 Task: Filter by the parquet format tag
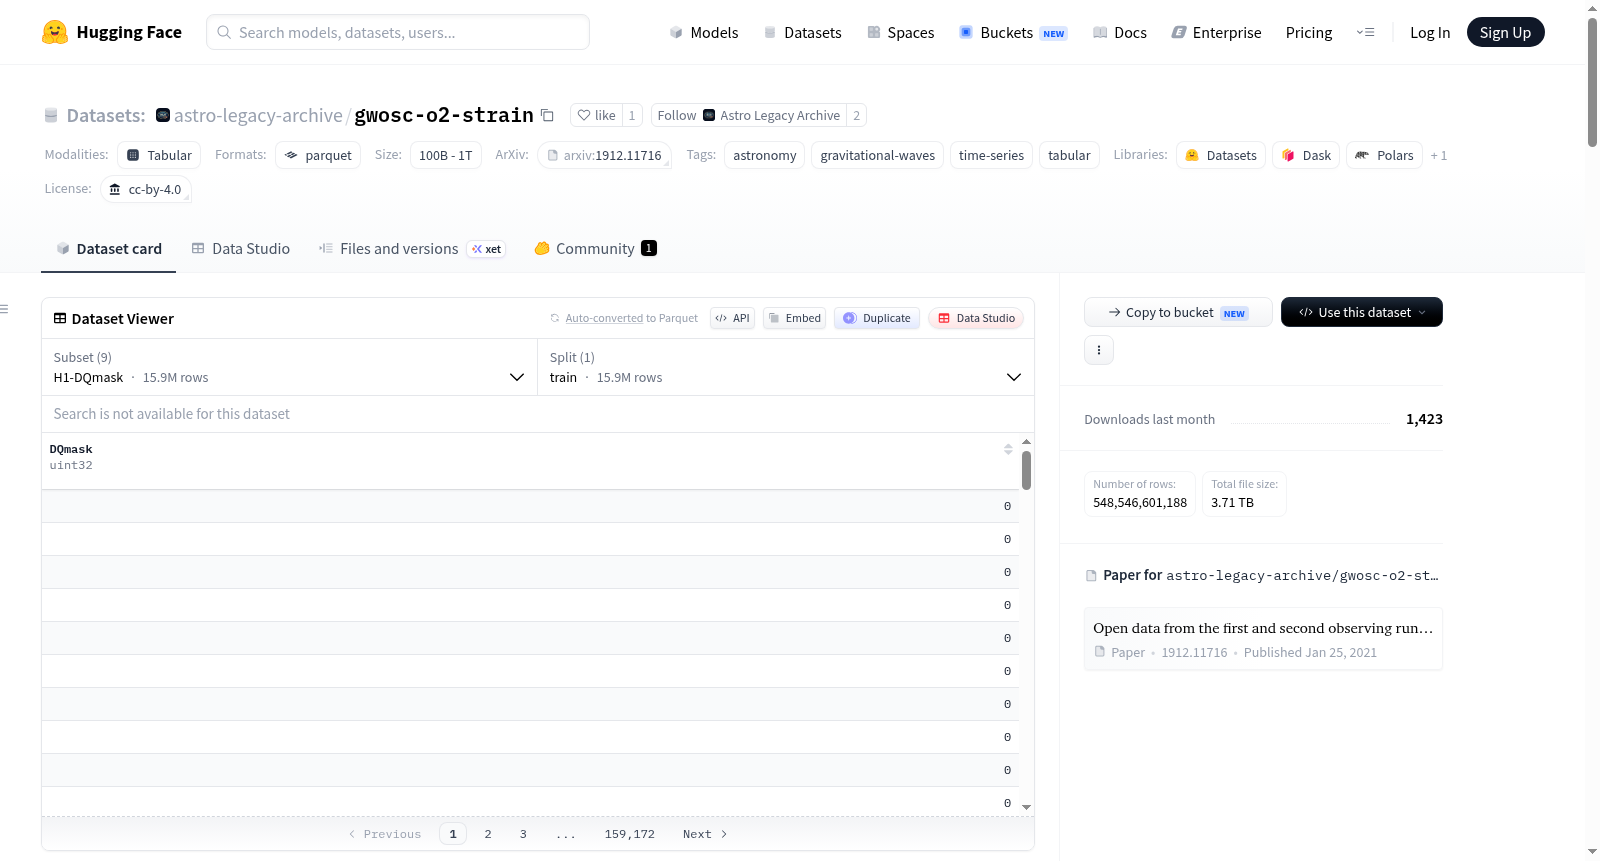tap(318, 155)
